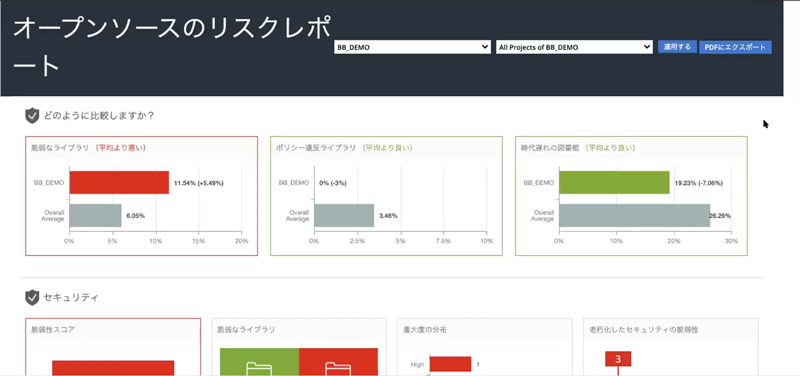This screenshot has height=376, width=800.
Task: Select the ポリシー違反ライブラリ card title
Action: pos(316,148)
